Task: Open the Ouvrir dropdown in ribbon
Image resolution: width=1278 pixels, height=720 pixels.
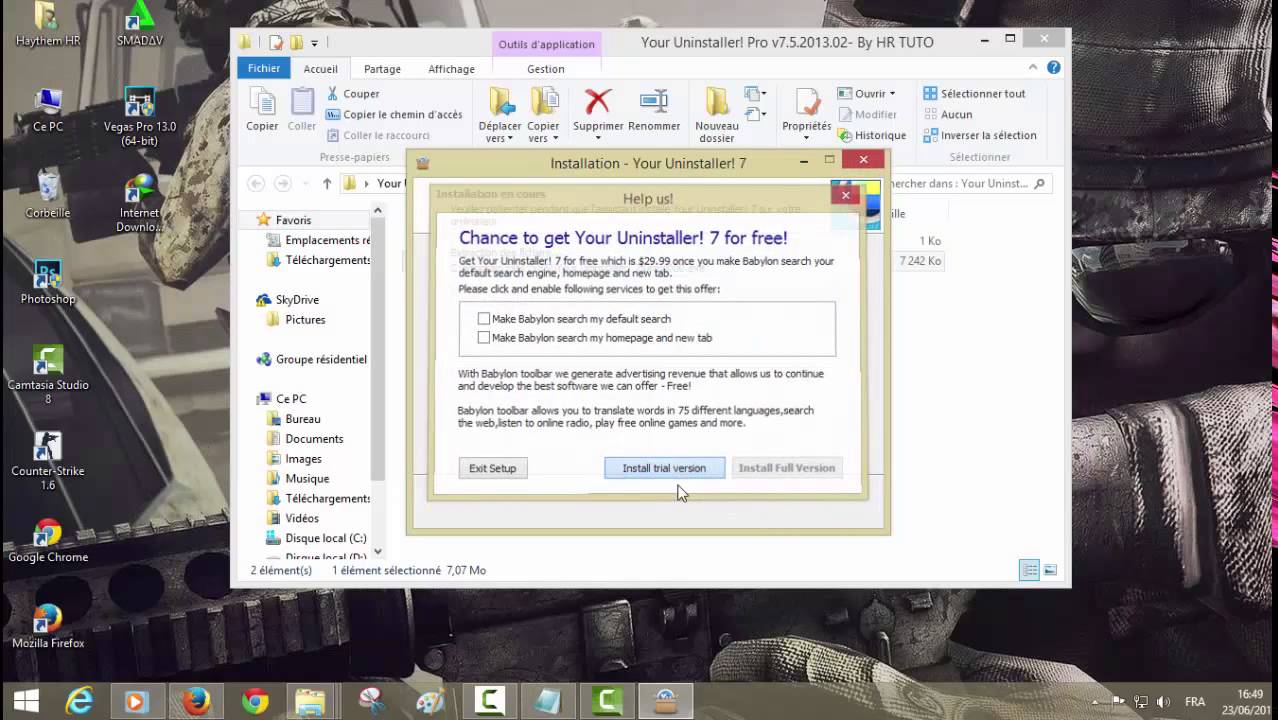Action: click(892, 94)
